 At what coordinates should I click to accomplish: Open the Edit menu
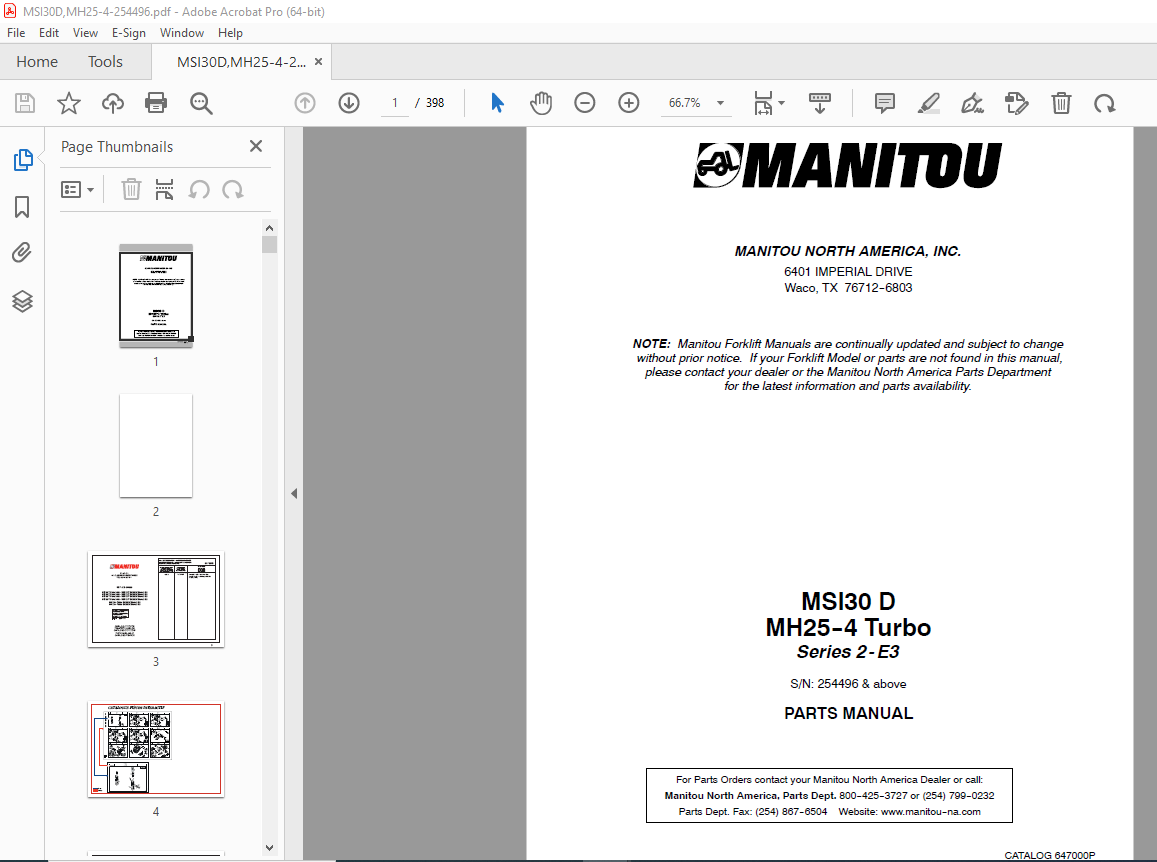tap(49, 32)
